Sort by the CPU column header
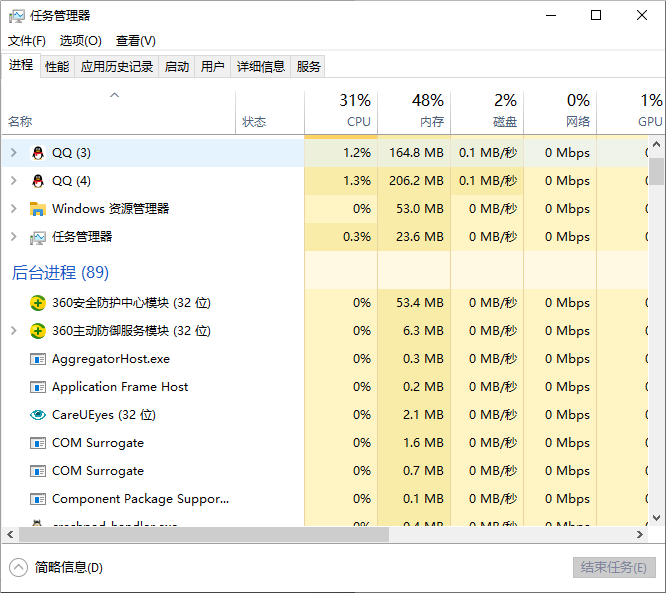 (341, 113)
